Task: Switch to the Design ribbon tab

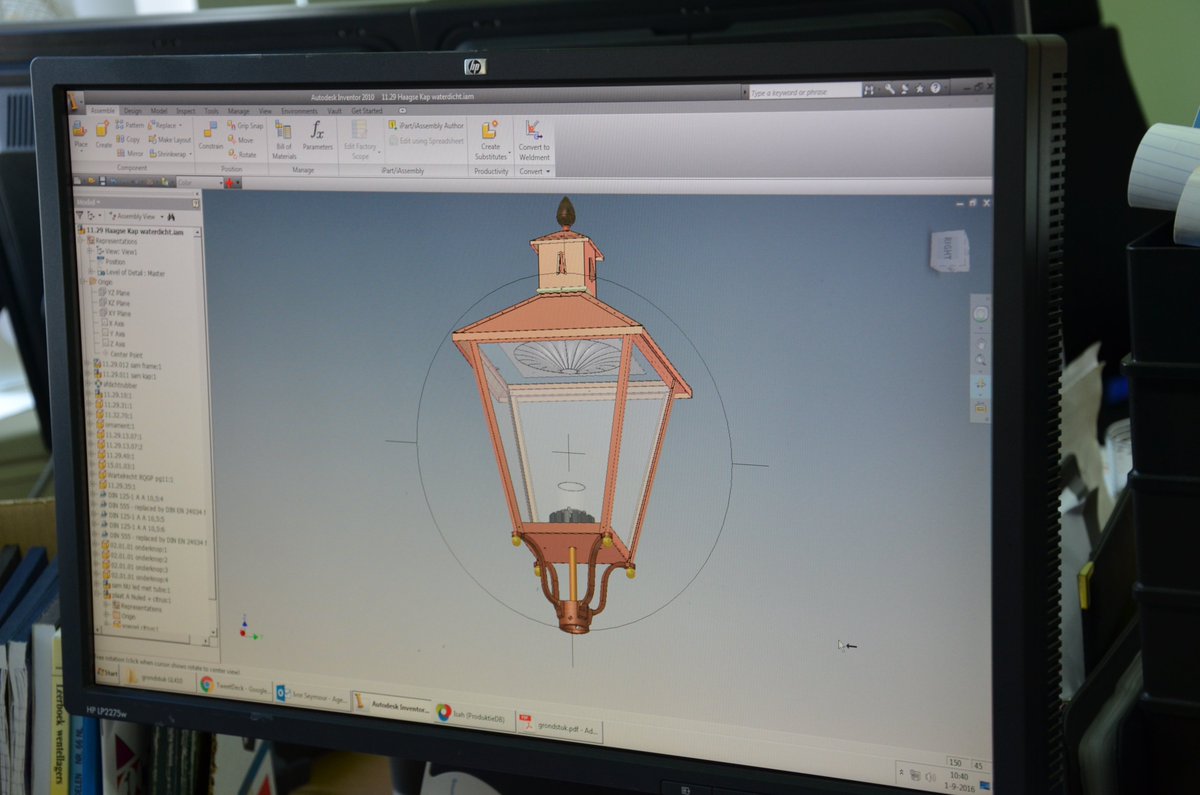Action: pos(133,110)
